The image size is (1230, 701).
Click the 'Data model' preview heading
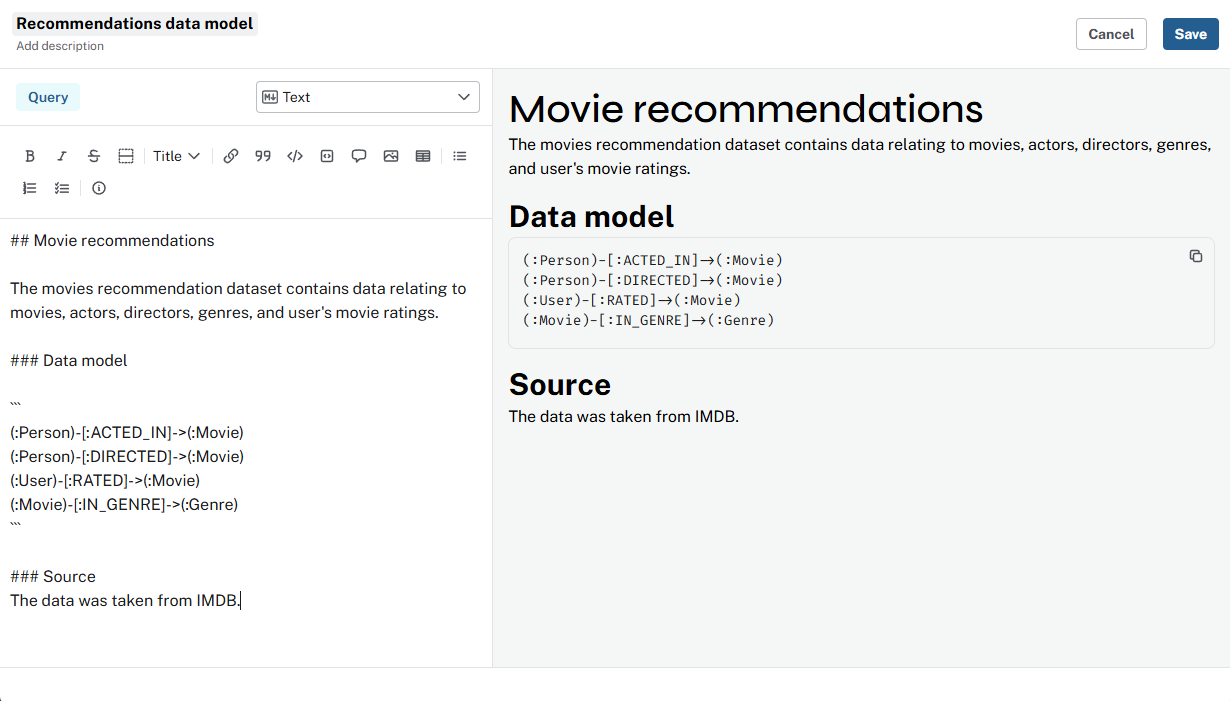592,216
